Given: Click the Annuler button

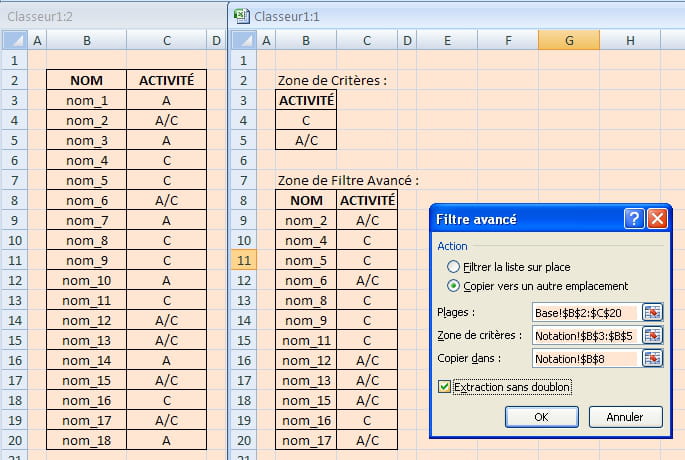Looking at the screenshot, I should click(x=626, y=416).
